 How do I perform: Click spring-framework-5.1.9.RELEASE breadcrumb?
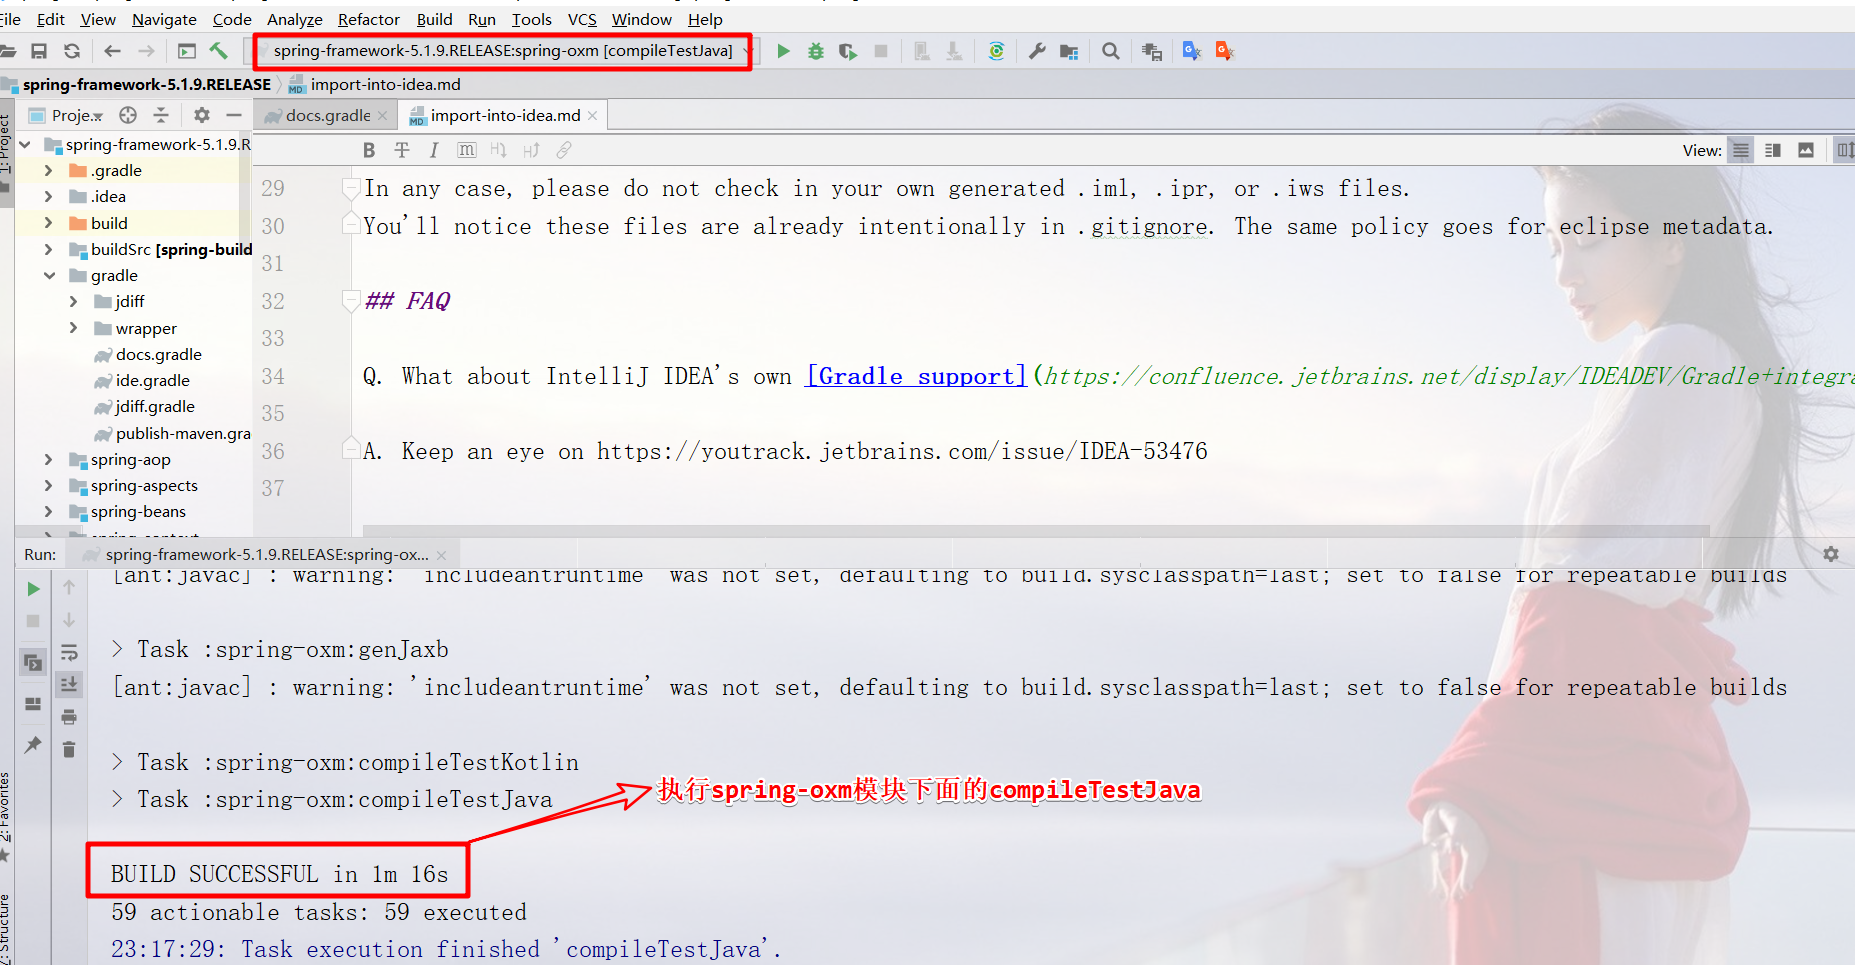point(147,85)
